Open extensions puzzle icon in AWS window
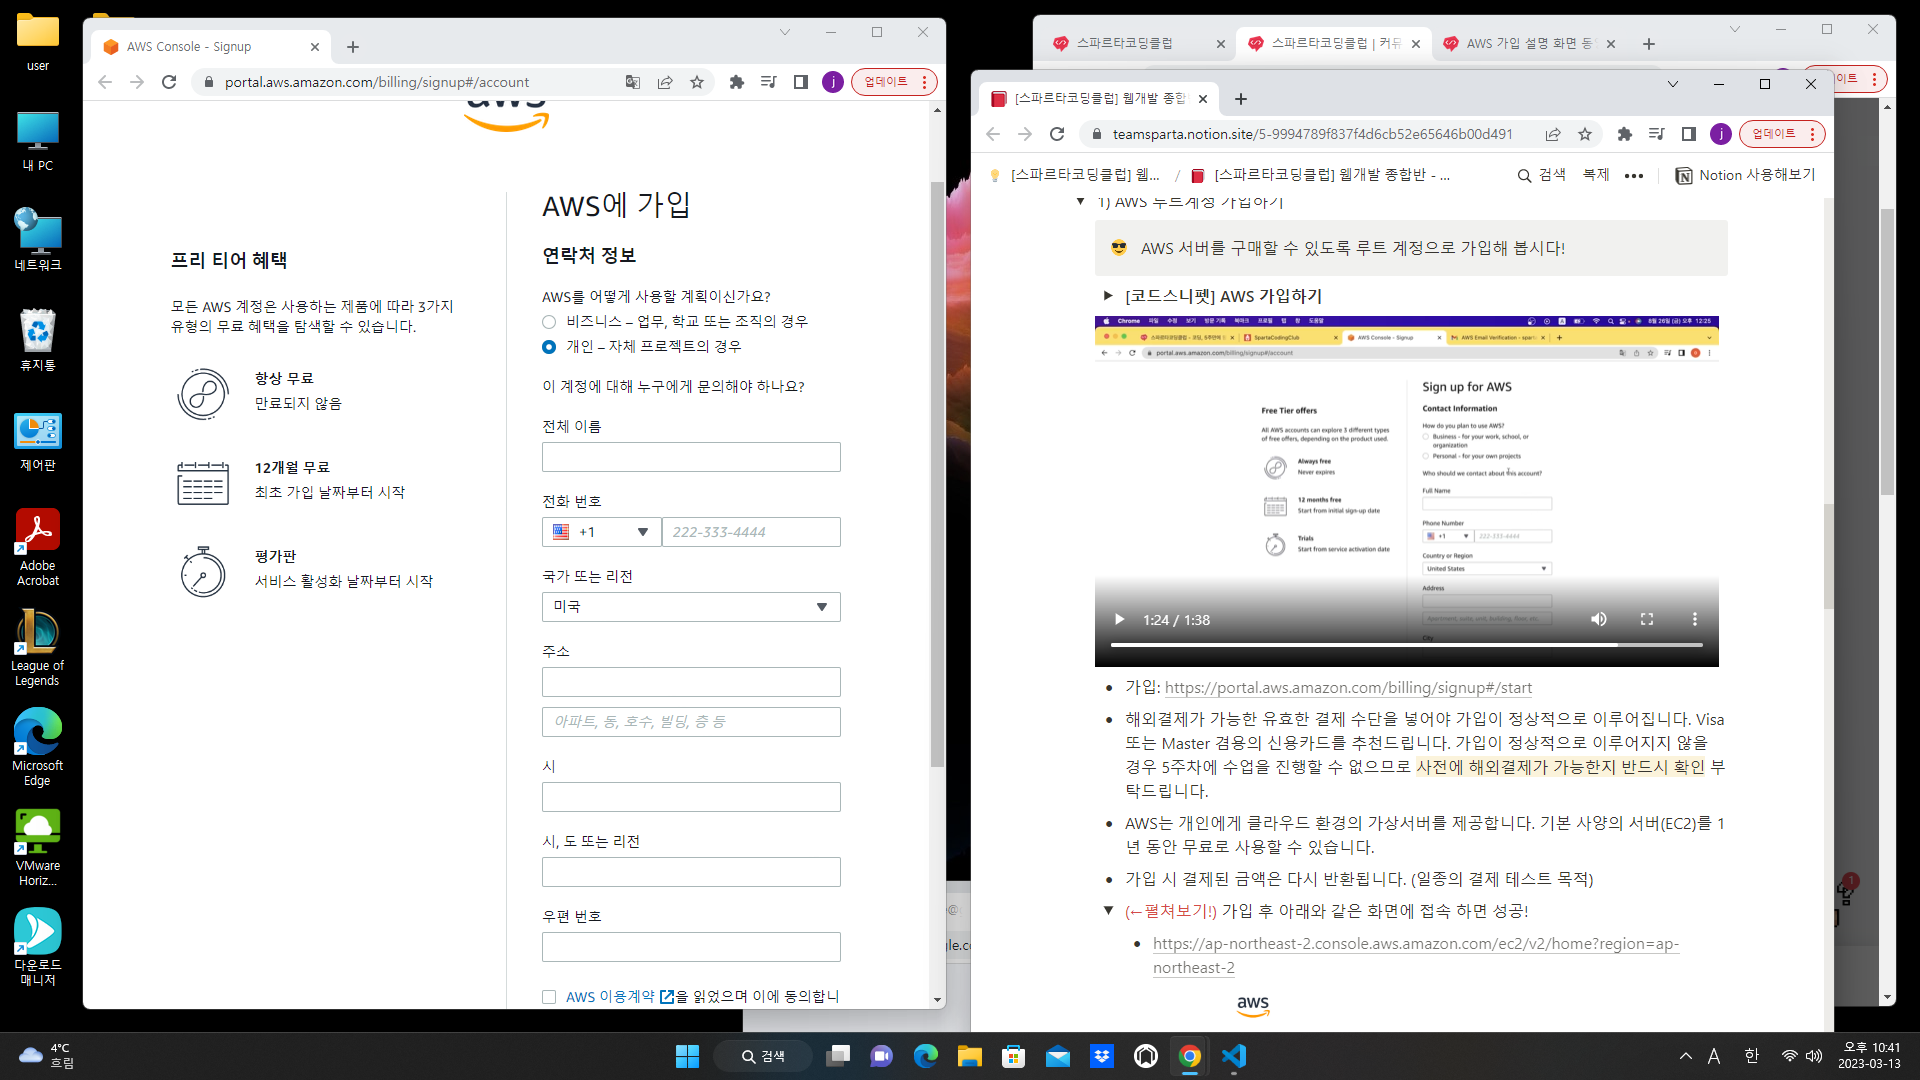Viewport: 1920px width, 1080px height. point(737,82)
